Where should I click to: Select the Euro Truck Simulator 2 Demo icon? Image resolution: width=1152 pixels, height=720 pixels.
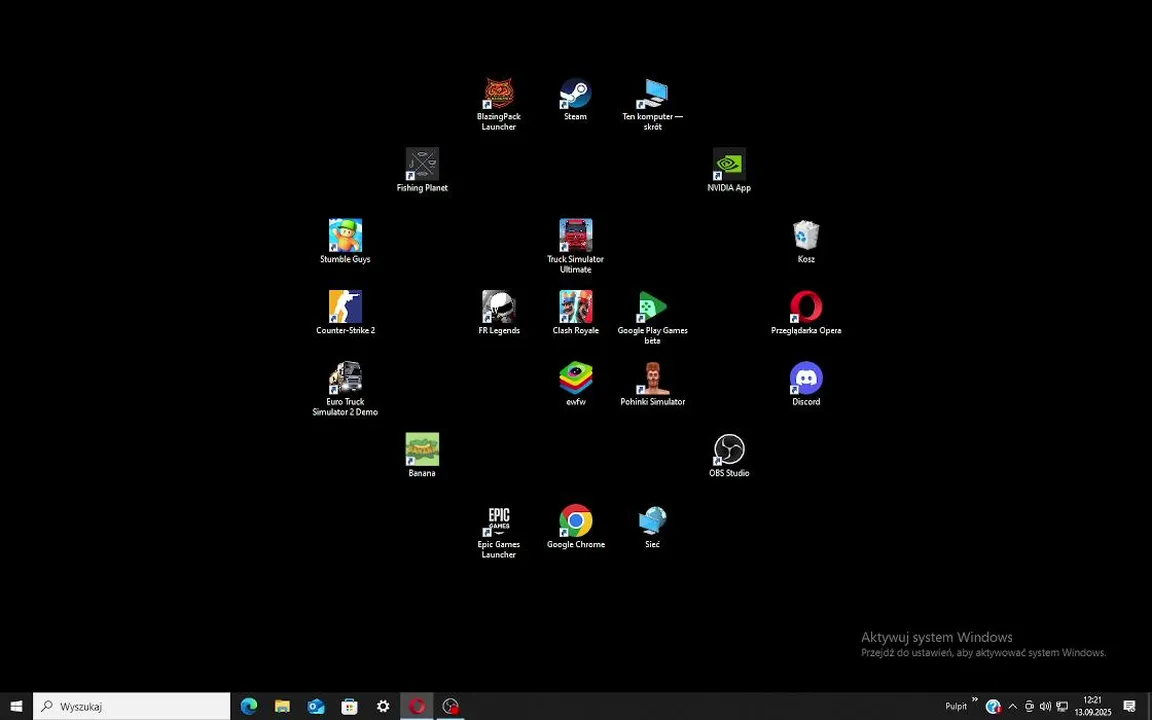tap(345, 389)
